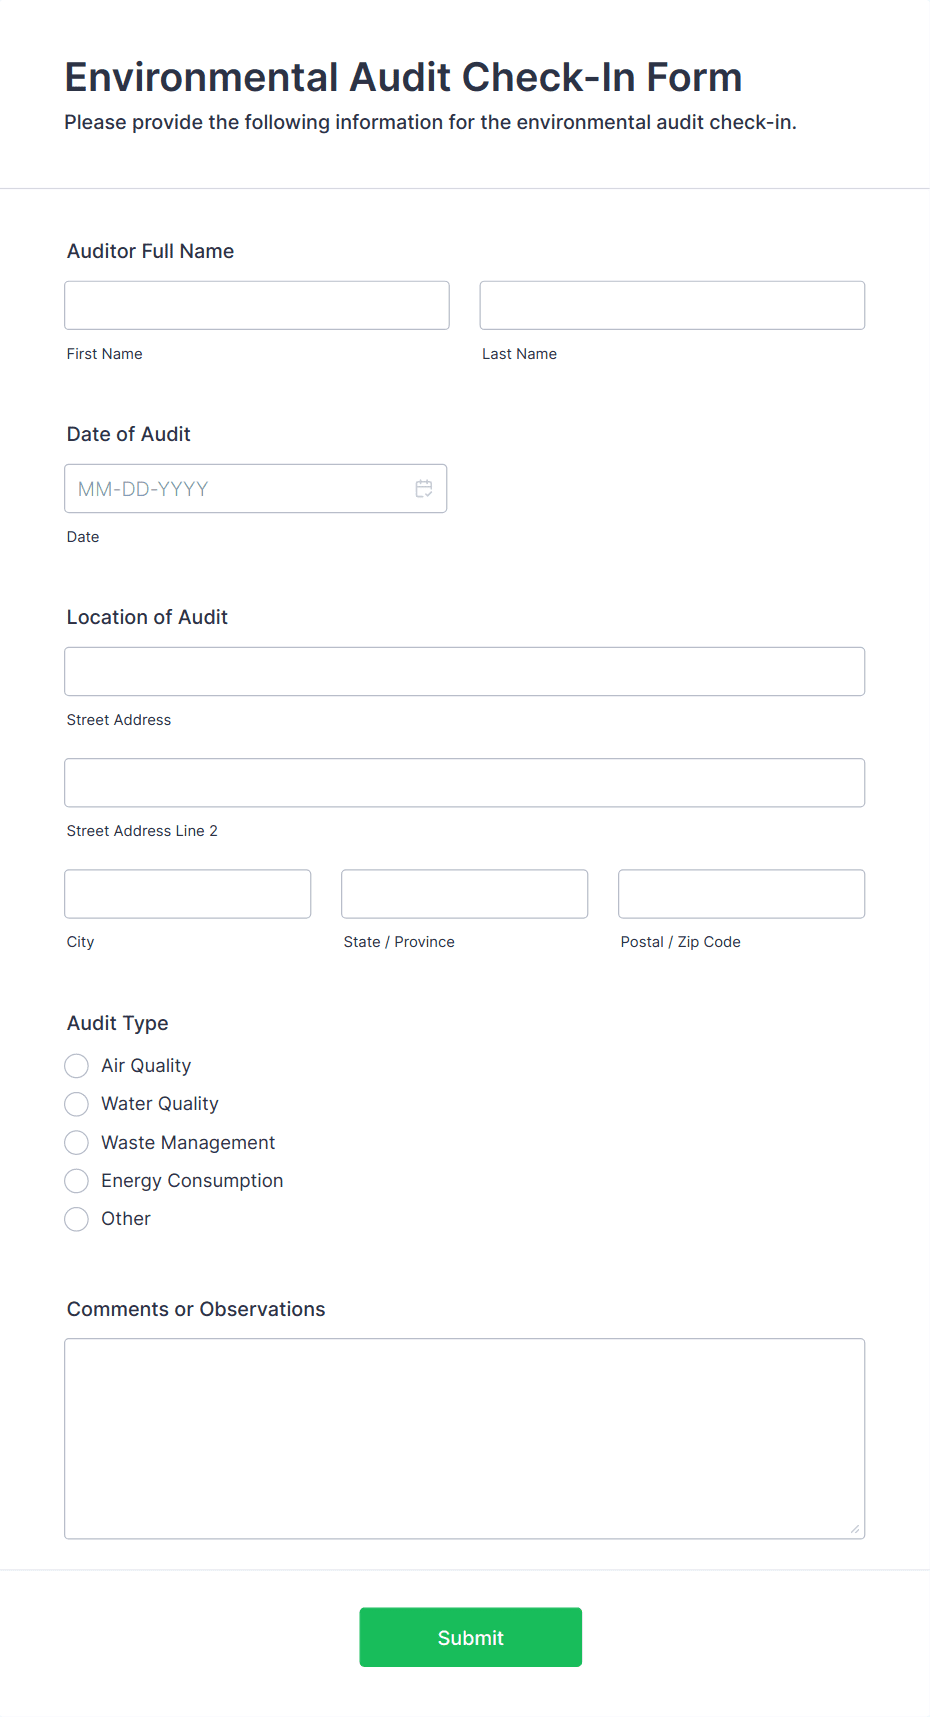This screenshot has height=1717, width=930.
Task: Select the Air Quality radio option
Action: (77, 1066)
